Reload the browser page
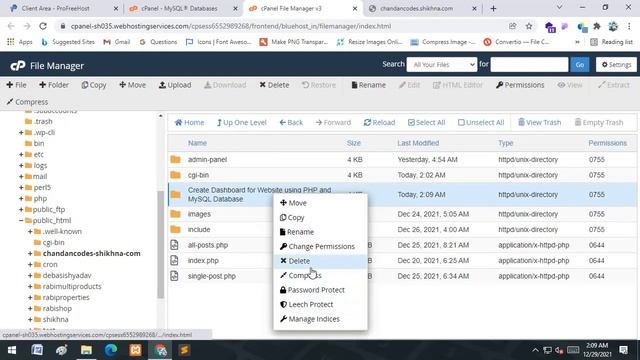This screenshot has width=640, height=360. click(43, 26)
